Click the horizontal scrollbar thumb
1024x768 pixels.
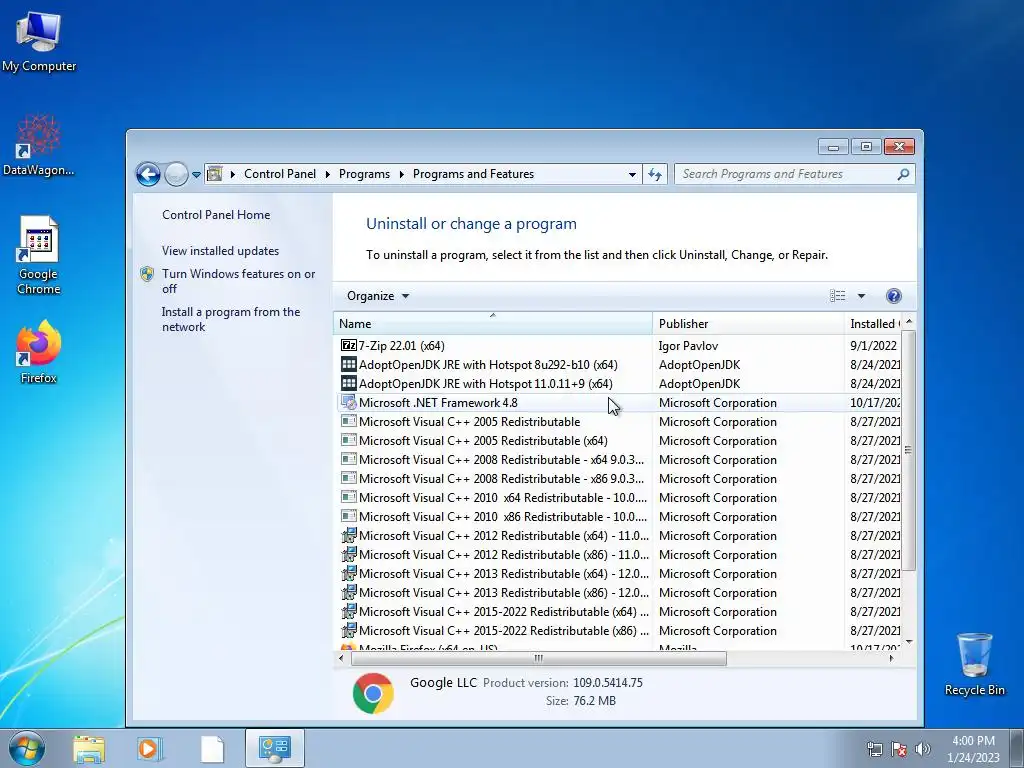pyautogui.click(x=539, y=658)
